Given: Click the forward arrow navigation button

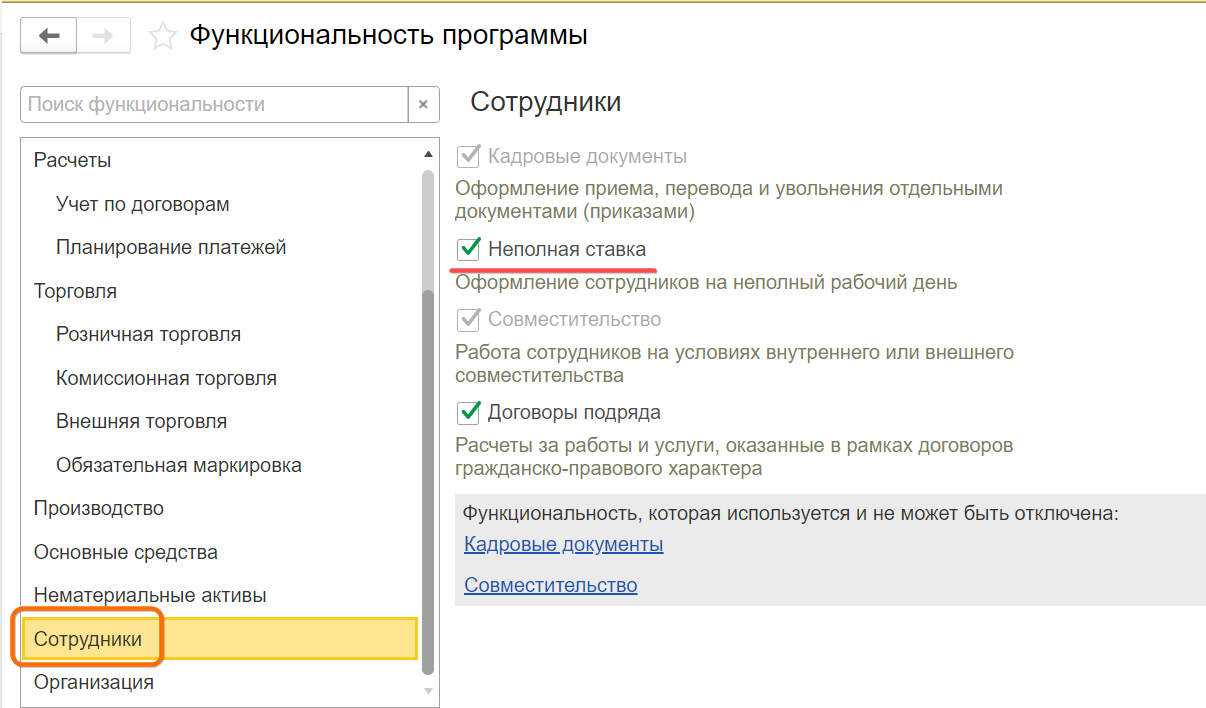Looking at the screenshot, I should 103,36.
